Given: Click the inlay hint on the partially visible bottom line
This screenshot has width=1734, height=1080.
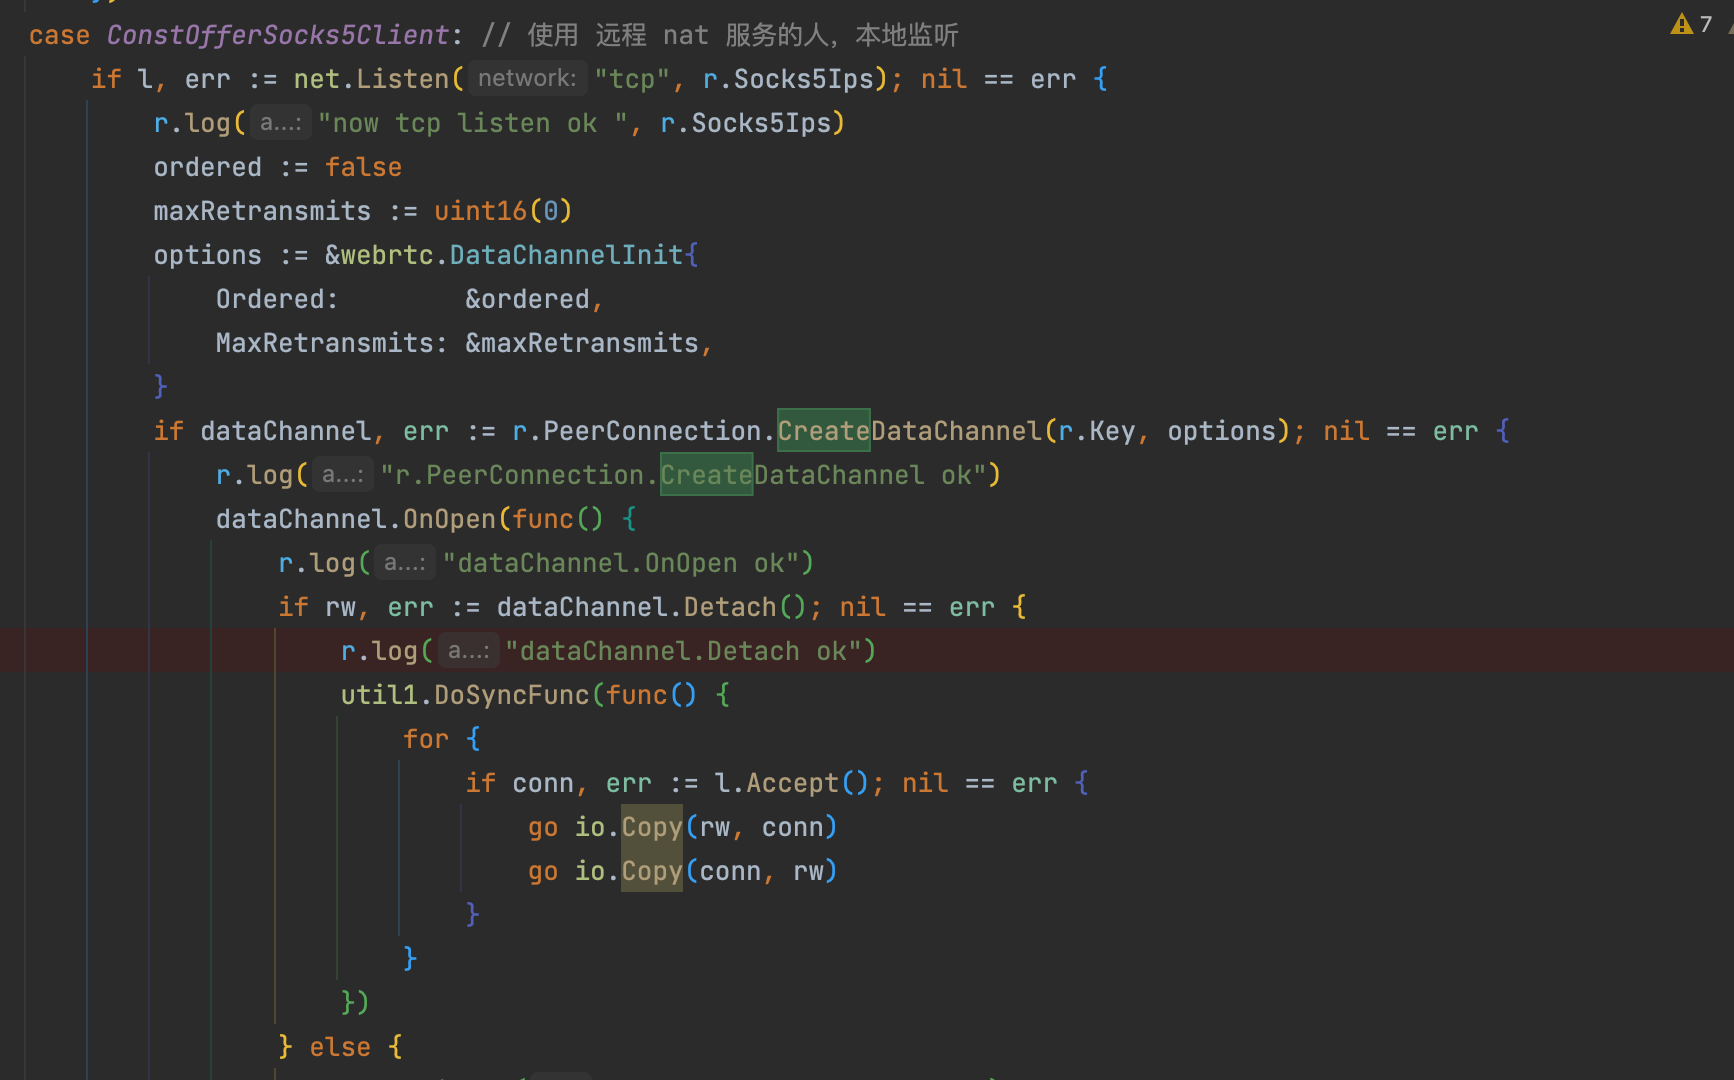Looking at the screenshot, I should point(560,1076).
